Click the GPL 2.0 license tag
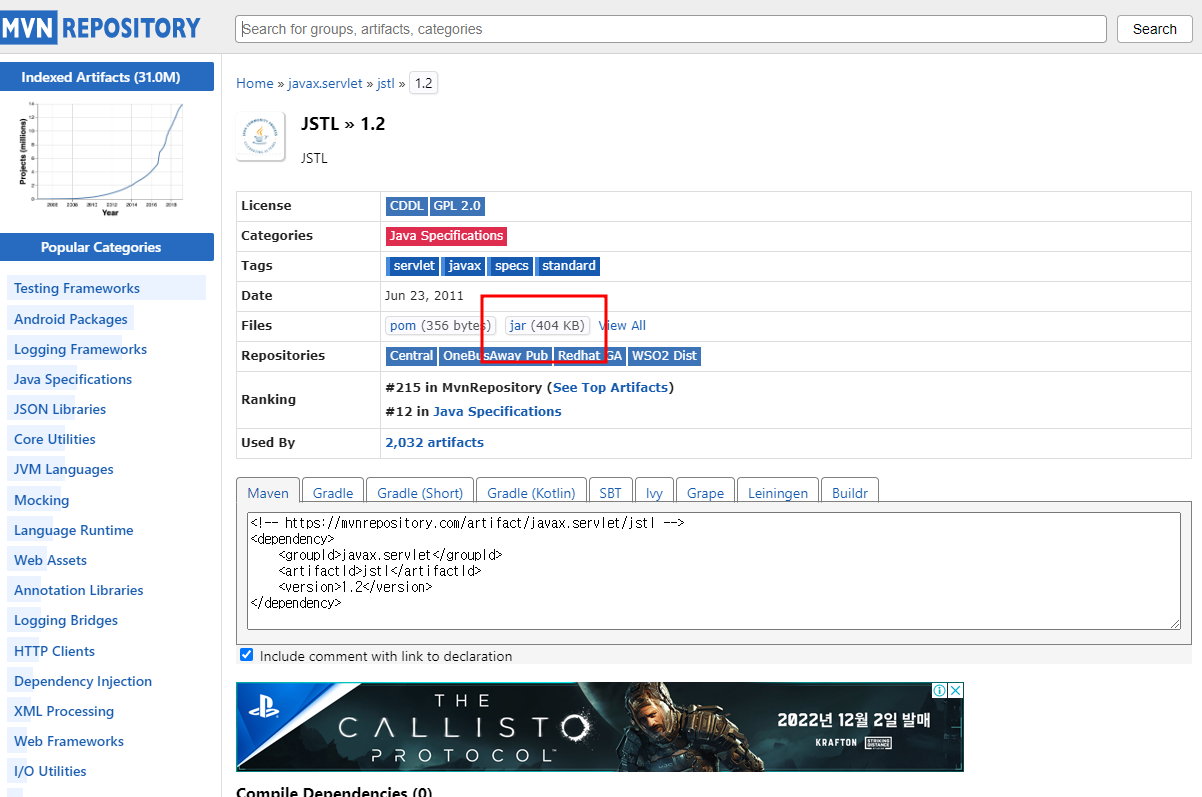 pos(457,206)
